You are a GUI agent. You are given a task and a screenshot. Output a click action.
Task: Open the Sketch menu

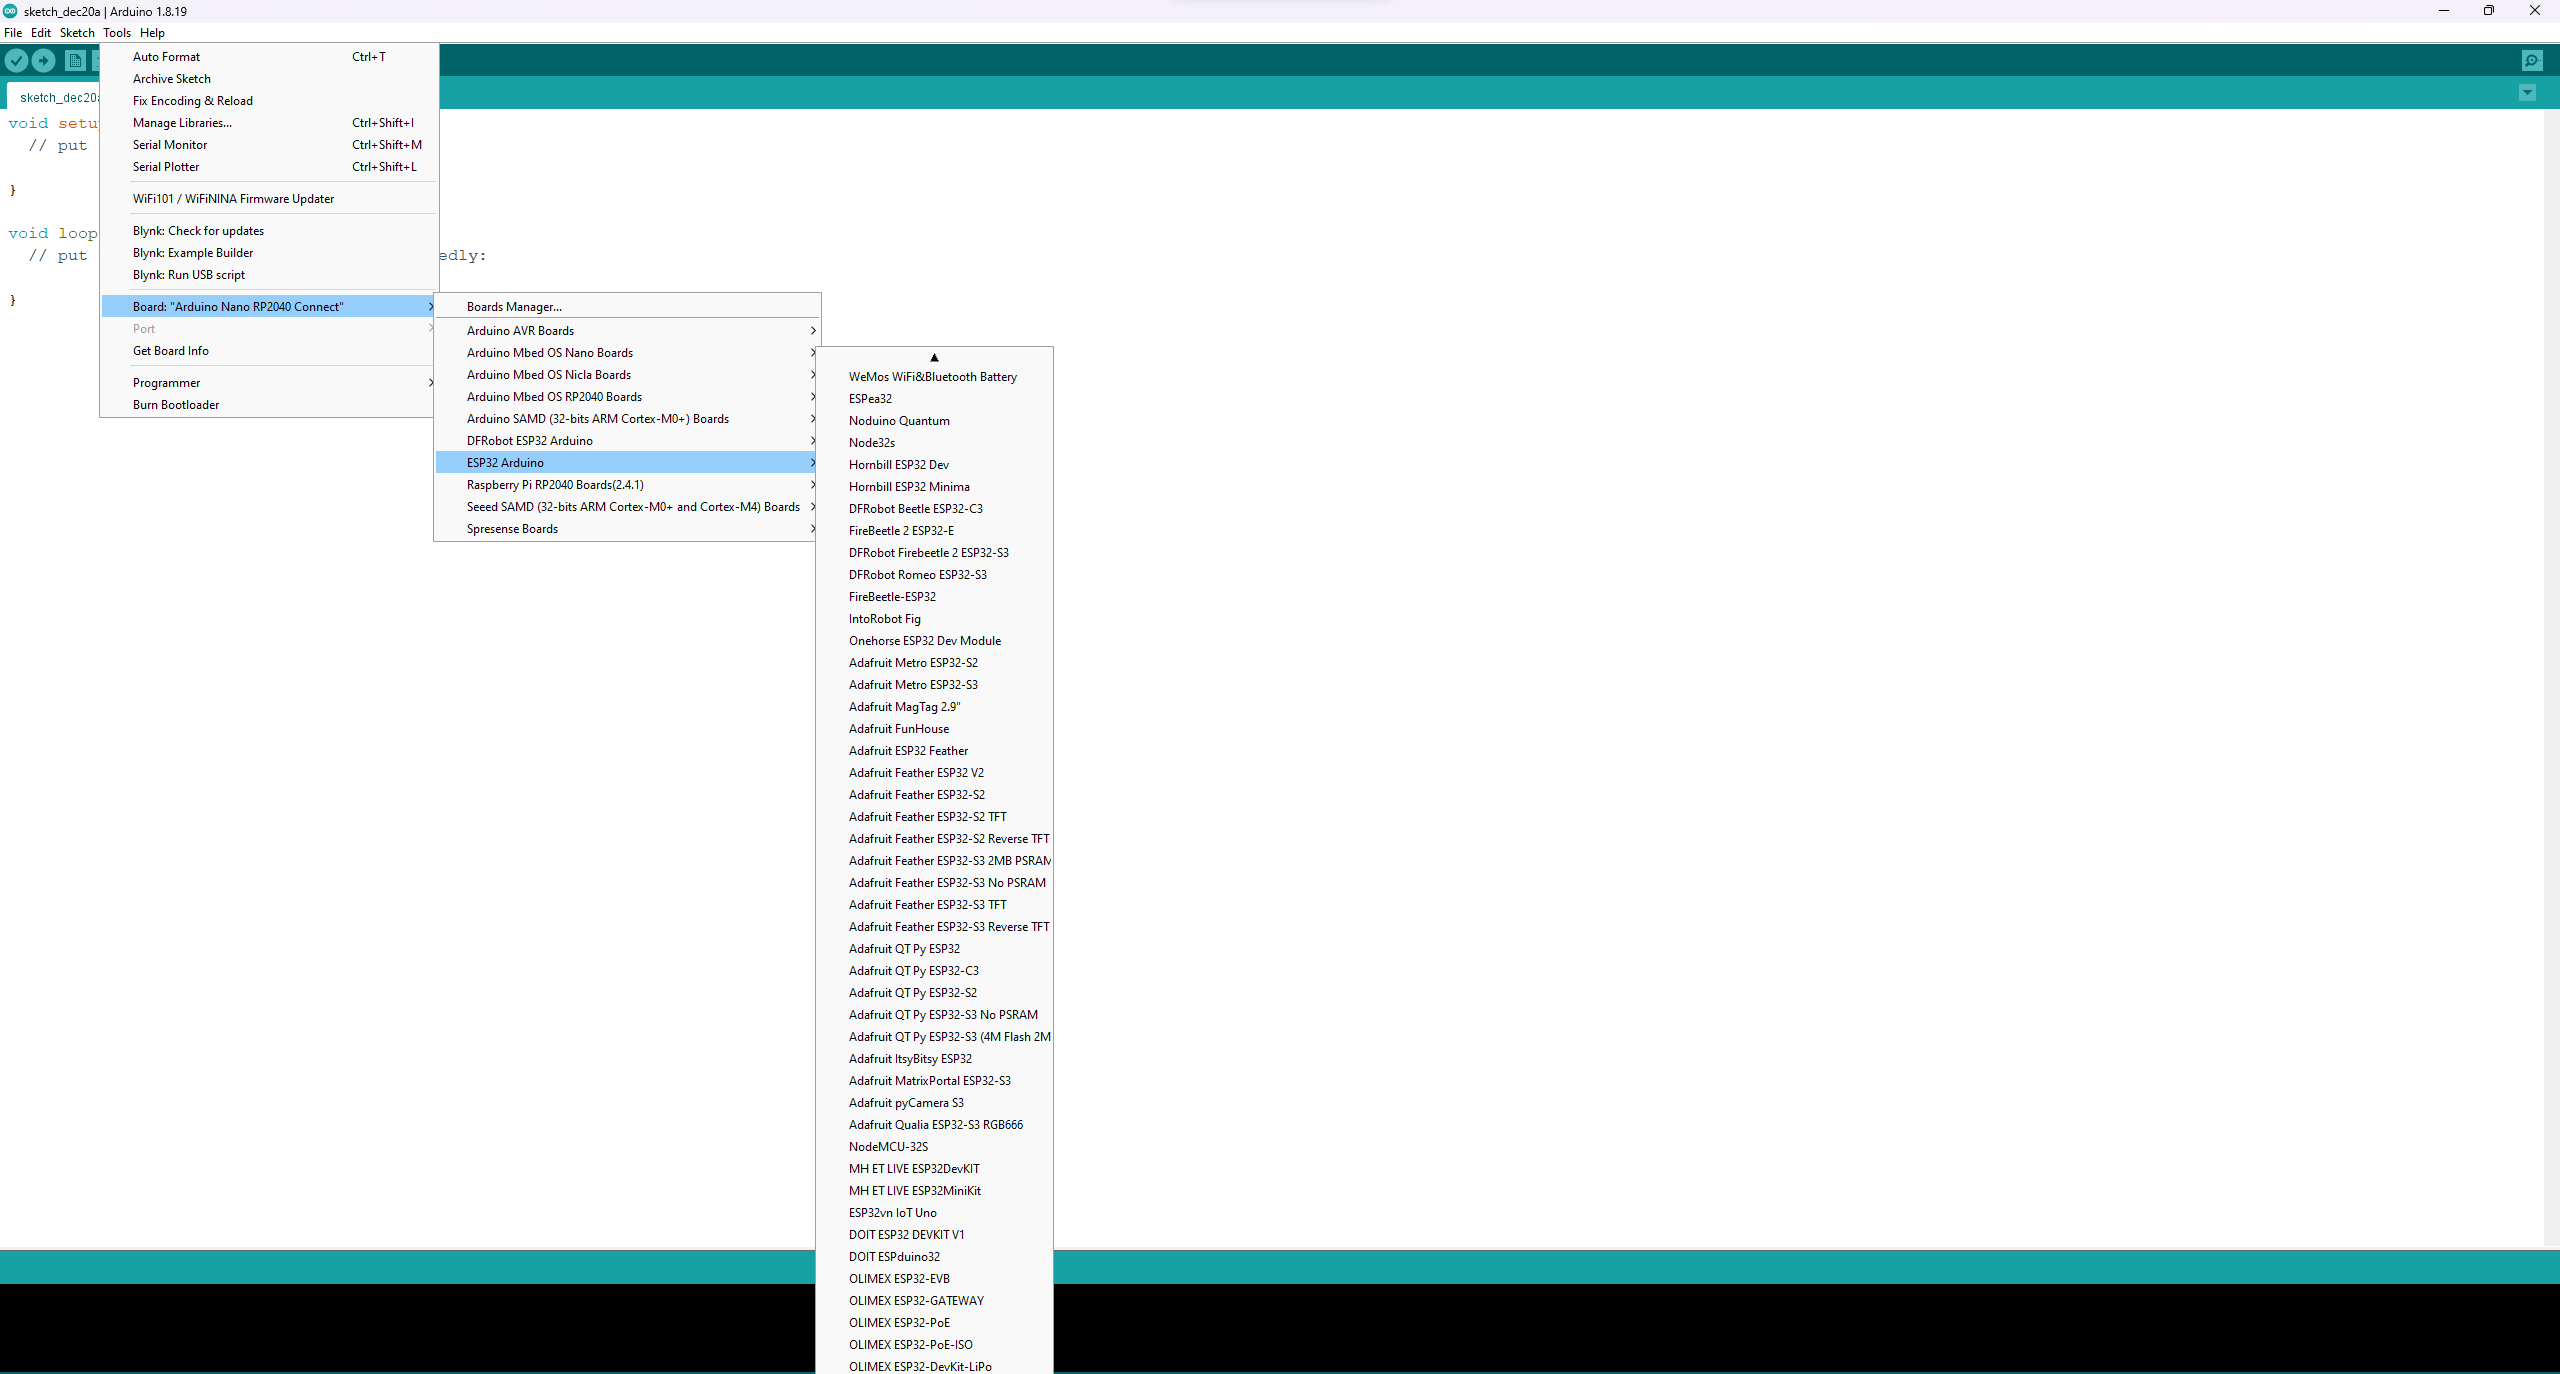click(77, 33)
